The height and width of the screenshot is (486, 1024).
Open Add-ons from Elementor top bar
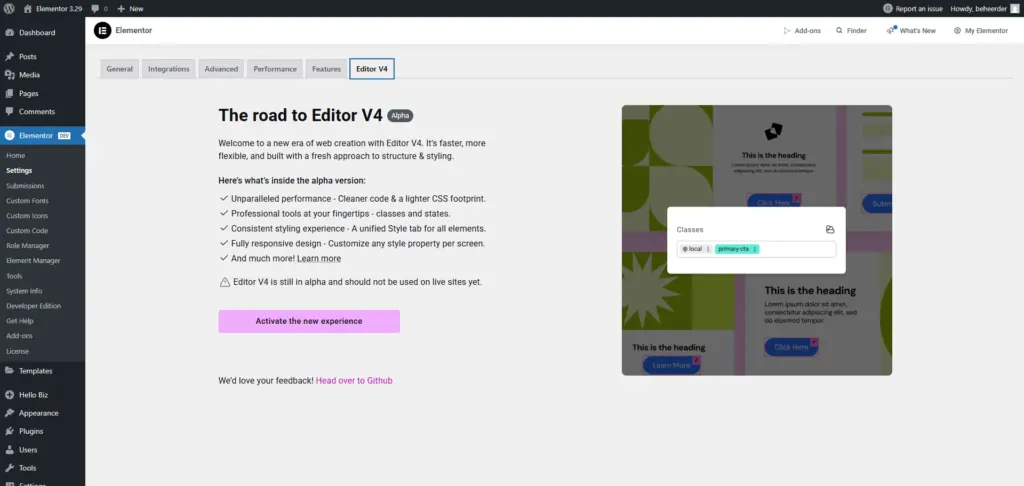tap(802, 31)
